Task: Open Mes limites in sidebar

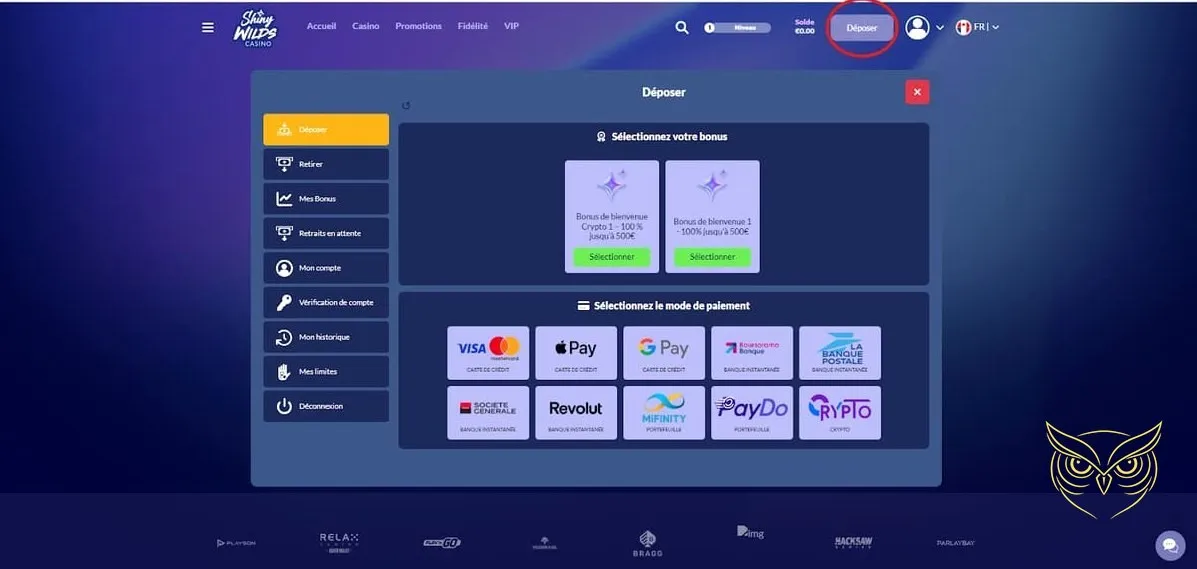Action: pos(326,372)
